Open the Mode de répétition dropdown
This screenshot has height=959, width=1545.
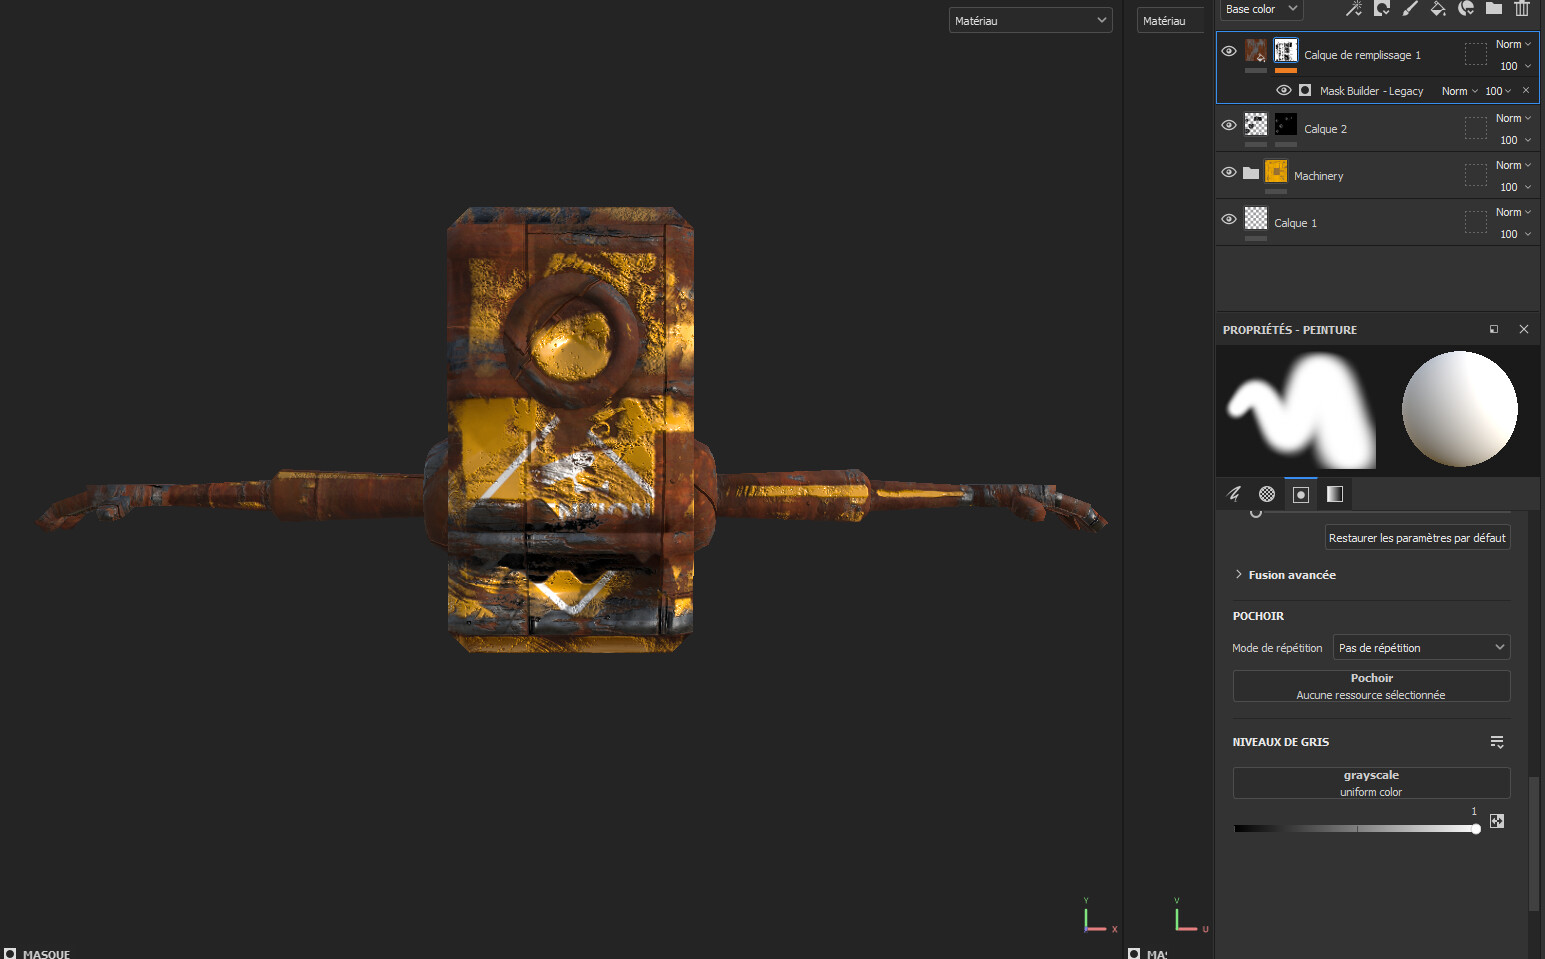click(x=1421, y=647)
